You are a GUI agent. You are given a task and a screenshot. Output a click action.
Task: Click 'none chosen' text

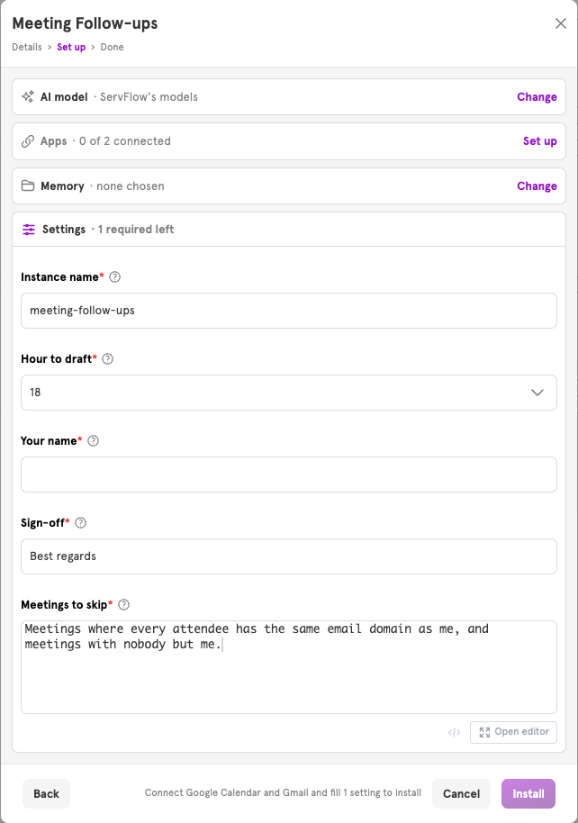click(x=130, y=186)
